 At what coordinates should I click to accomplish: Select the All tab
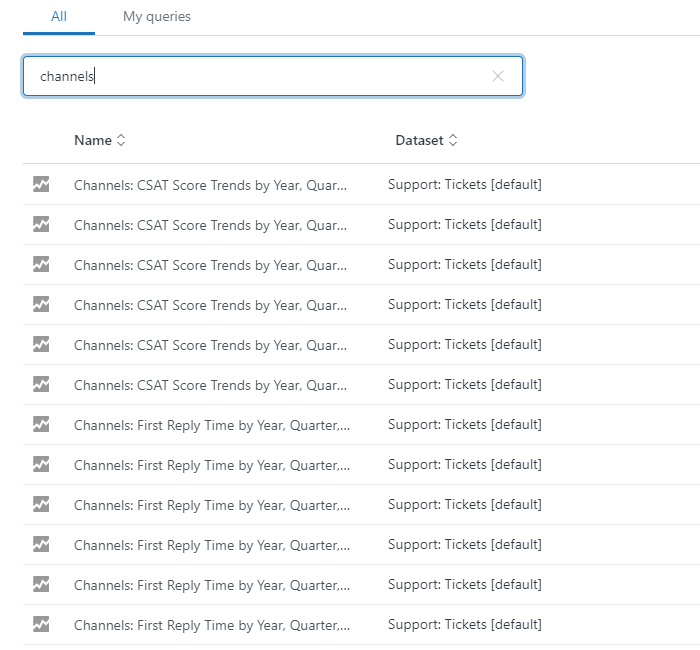click(59, 17)
